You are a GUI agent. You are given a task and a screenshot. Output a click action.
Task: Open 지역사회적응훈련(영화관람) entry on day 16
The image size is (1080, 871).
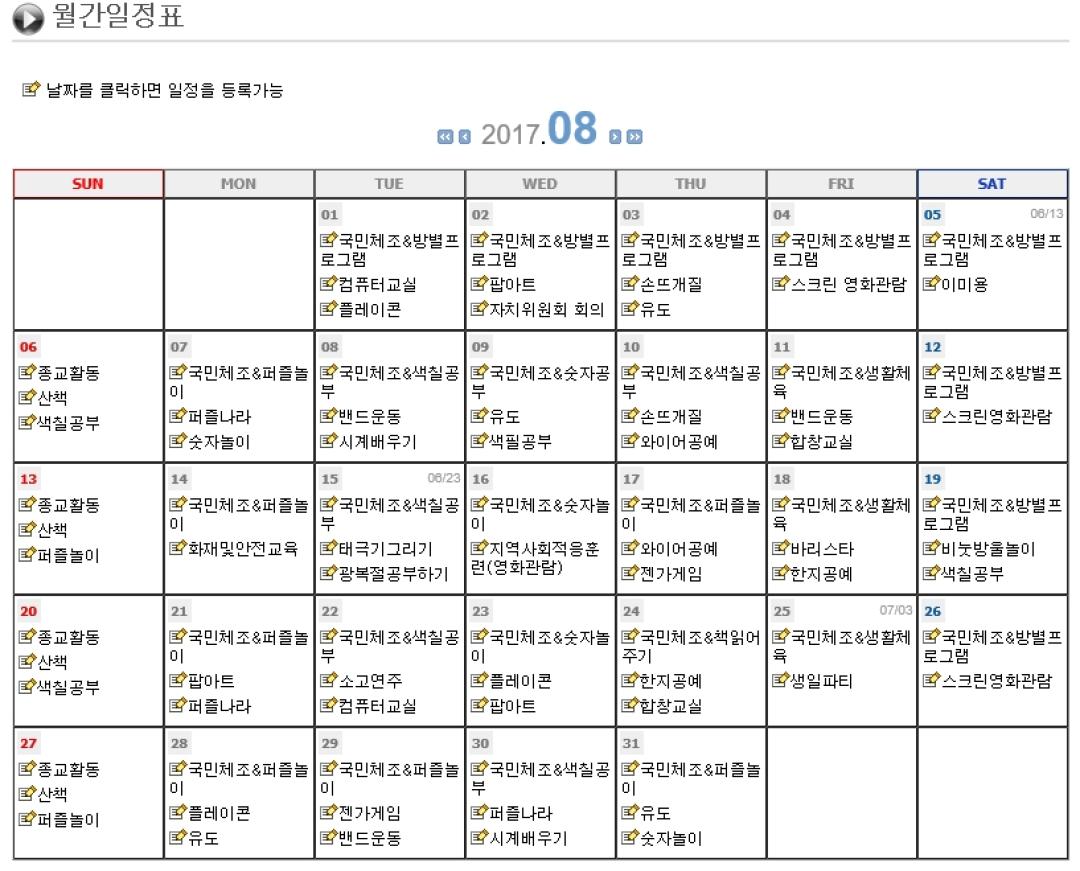[x=535, y=558]
